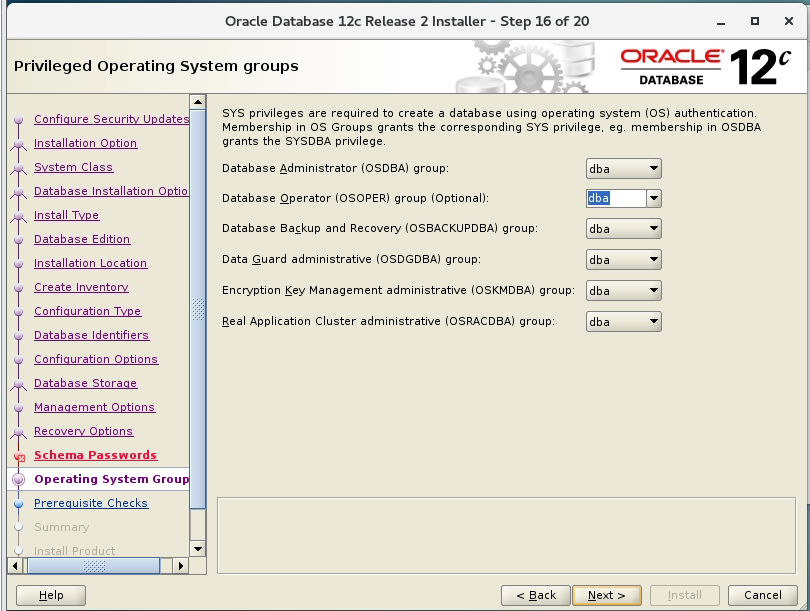Click the OSOPER group text field
810x611 pixels.
tap(616, 198)
